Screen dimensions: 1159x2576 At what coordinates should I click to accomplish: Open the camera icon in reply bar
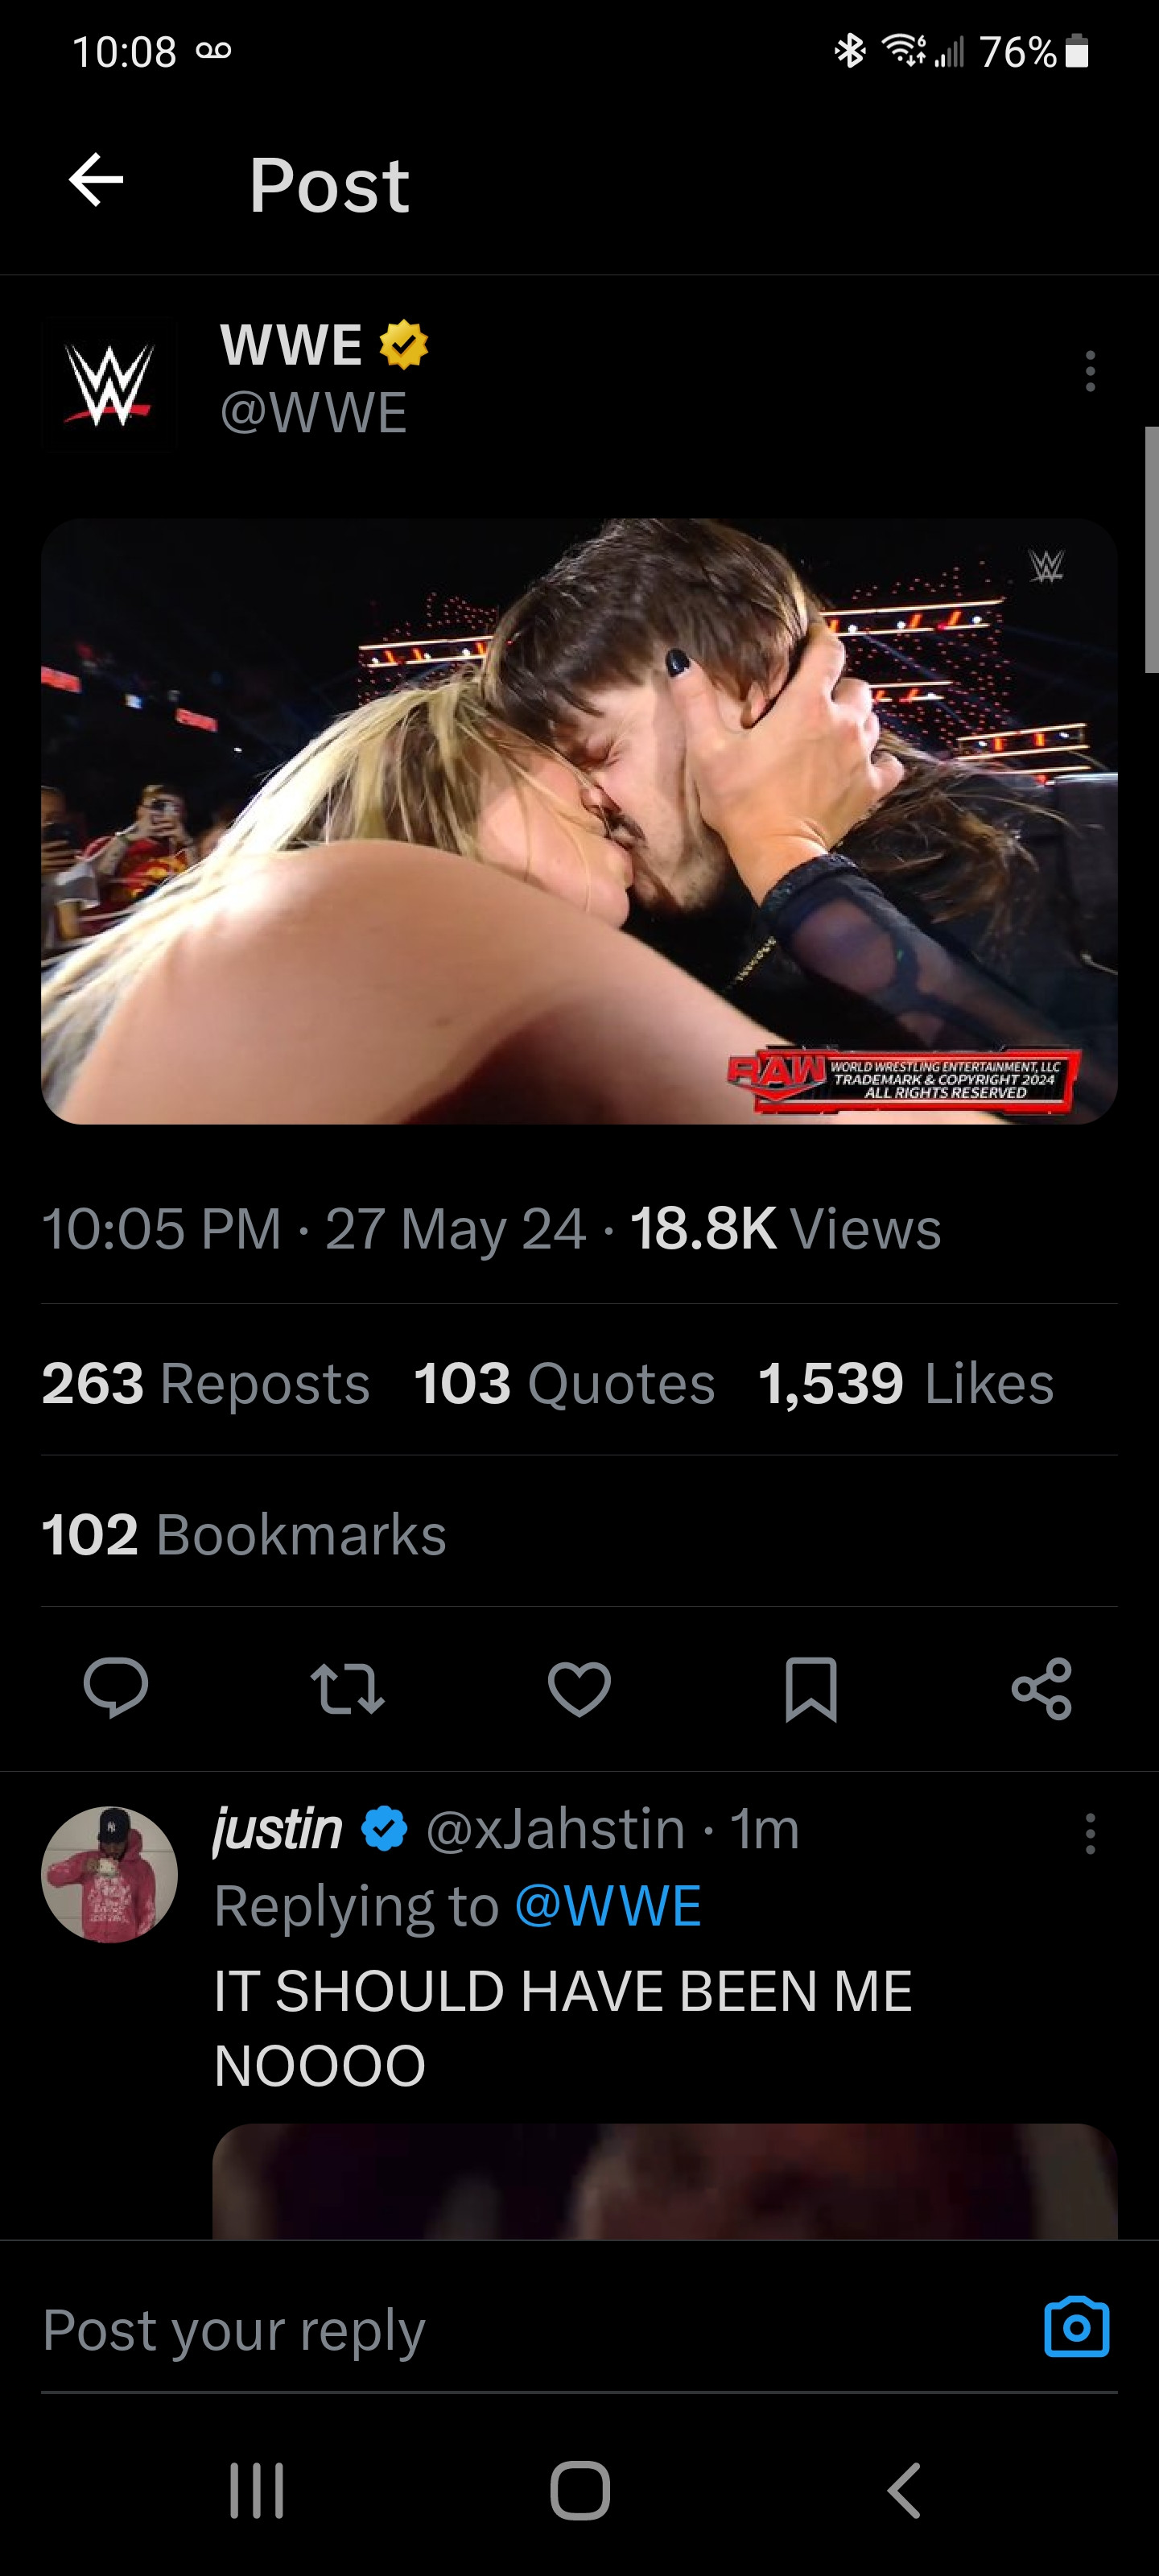point(1077,2327)
